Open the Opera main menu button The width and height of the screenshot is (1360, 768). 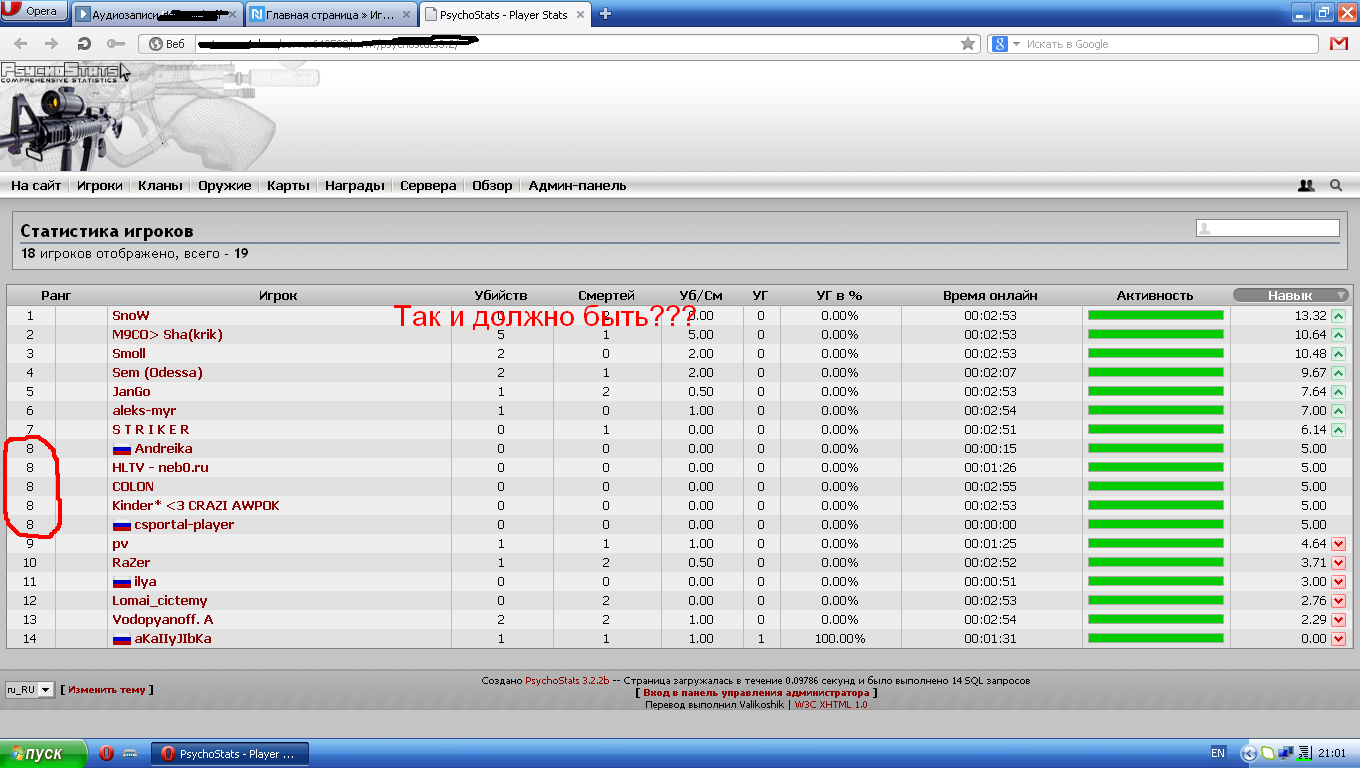click(35, 12)
